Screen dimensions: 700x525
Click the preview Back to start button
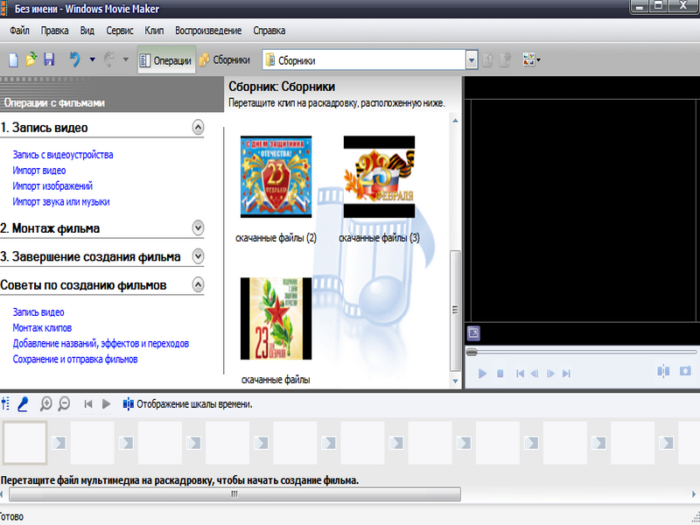[520, 373]
